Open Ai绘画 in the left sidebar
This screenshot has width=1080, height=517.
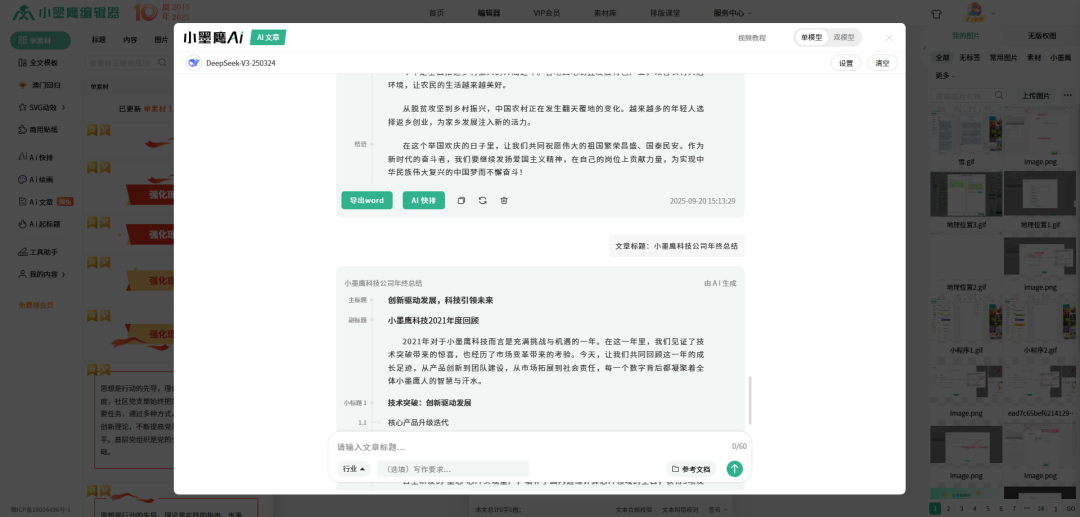tap(37, 180)
